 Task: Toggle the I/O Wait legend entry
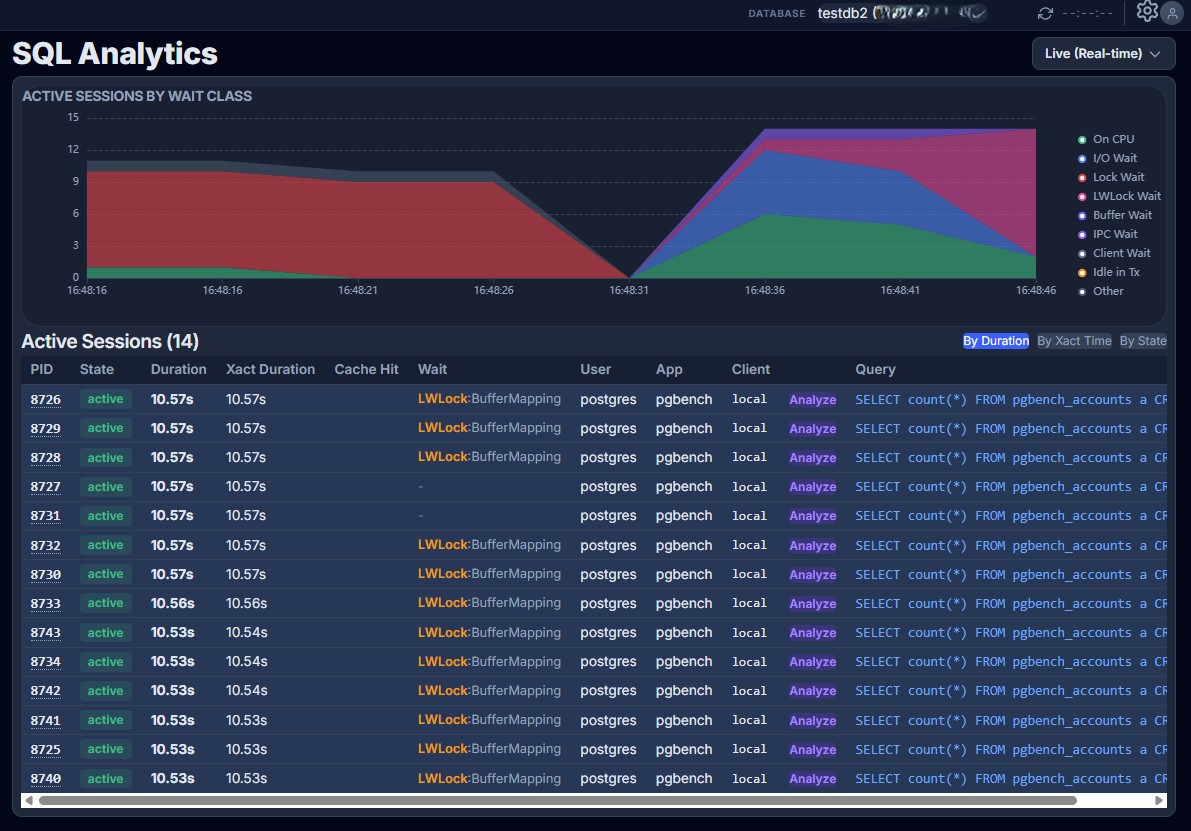point(1114,158)
